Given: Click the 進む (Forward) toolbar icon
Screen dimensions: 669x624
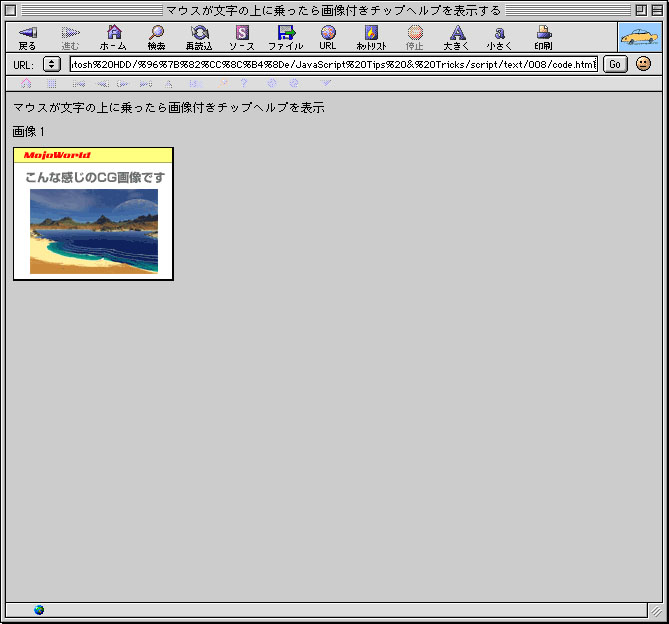Looking at the screenshot, I should 70,38.
